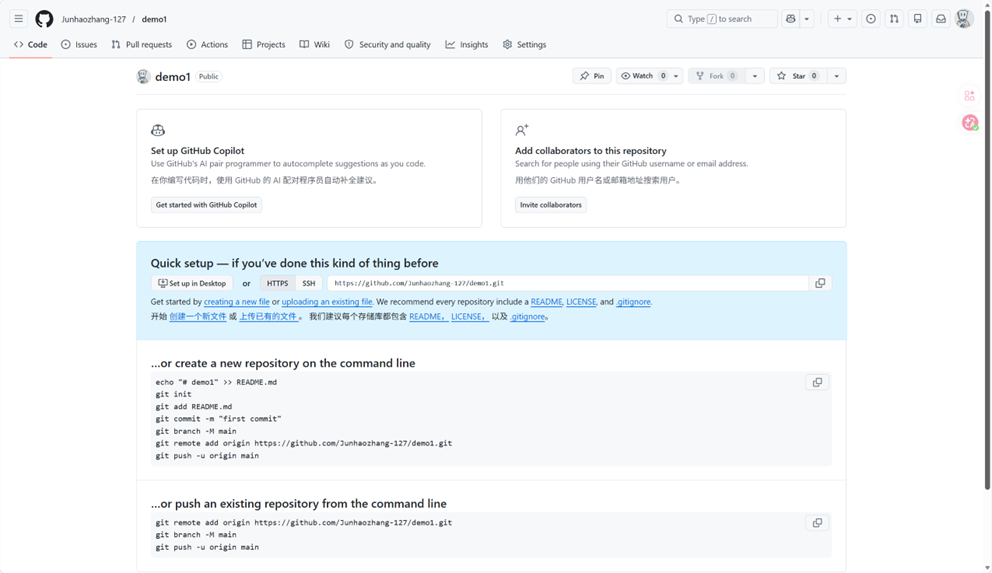Select the SSH protocol toggle
The width and height of the screenshot is (992, 573).
tap(309, 283)
